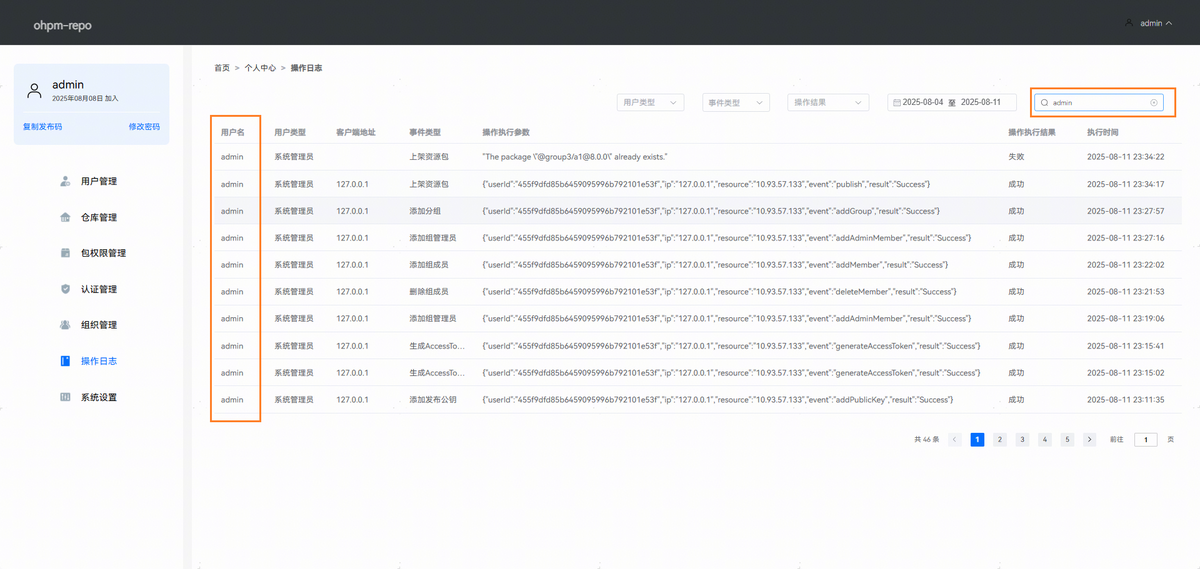The height and width of the screenshot is (569, 1200).
Task: Click the 仓库管理 sidebar icon
Action: coord(65,217)
